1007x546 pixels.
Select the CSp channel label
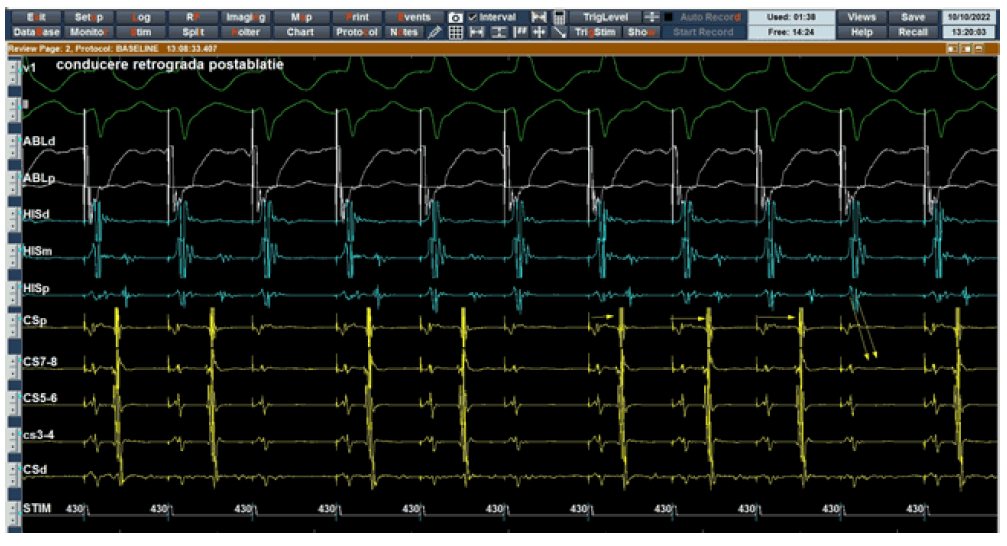tap(35, 320)
